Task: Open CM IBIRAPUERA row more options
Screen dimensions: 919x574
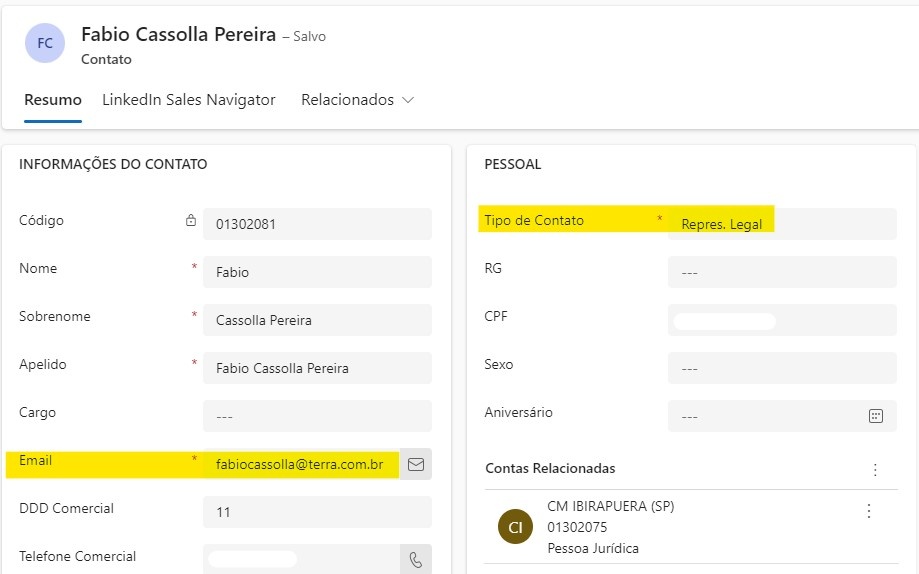Action: 868,511
